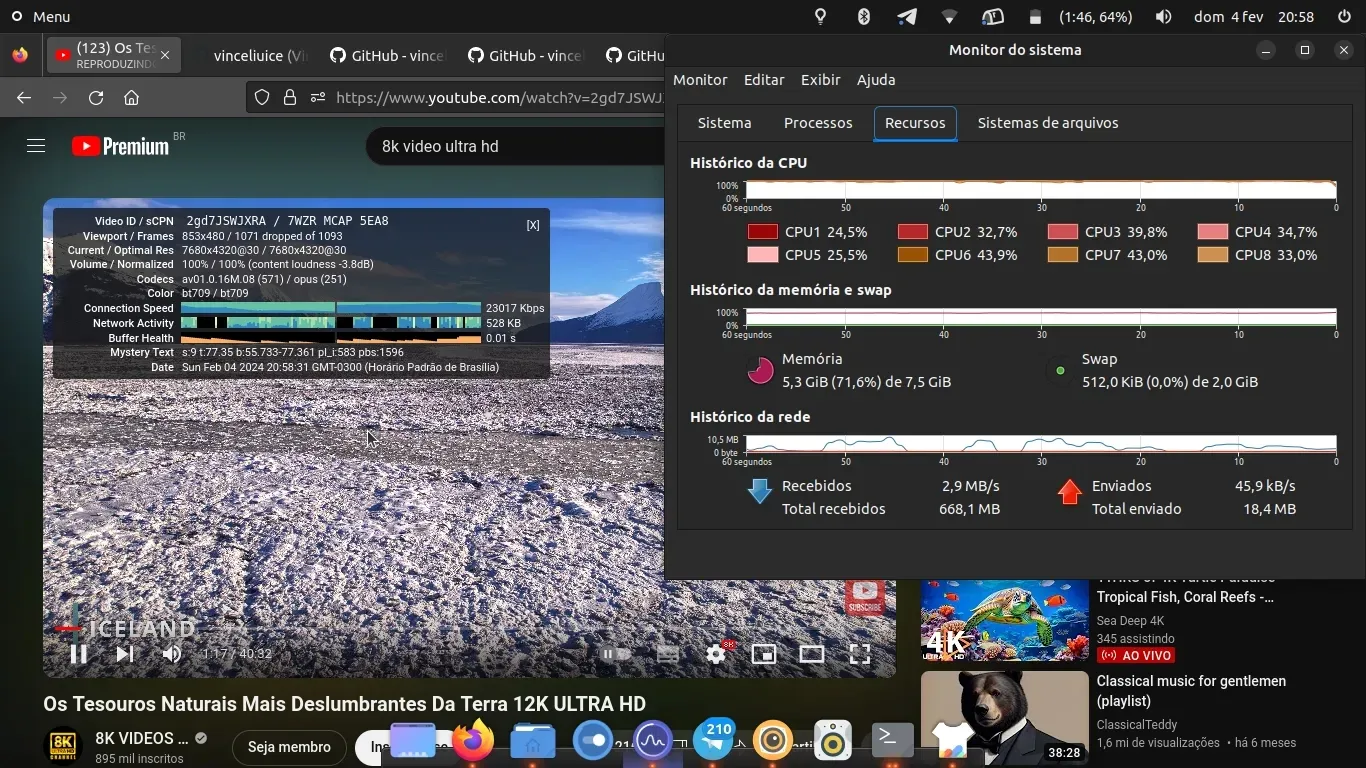Switch the player to theater mode
1366x768 pixels.
click(x=811, y=654)
